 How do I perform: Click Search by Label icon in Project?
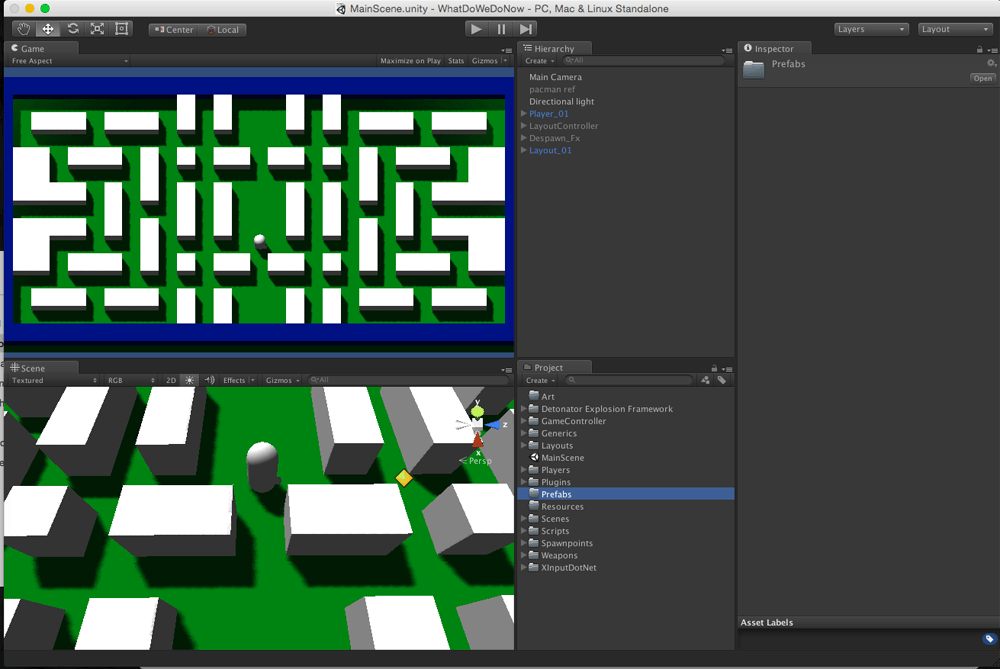(x=721, y=380)
